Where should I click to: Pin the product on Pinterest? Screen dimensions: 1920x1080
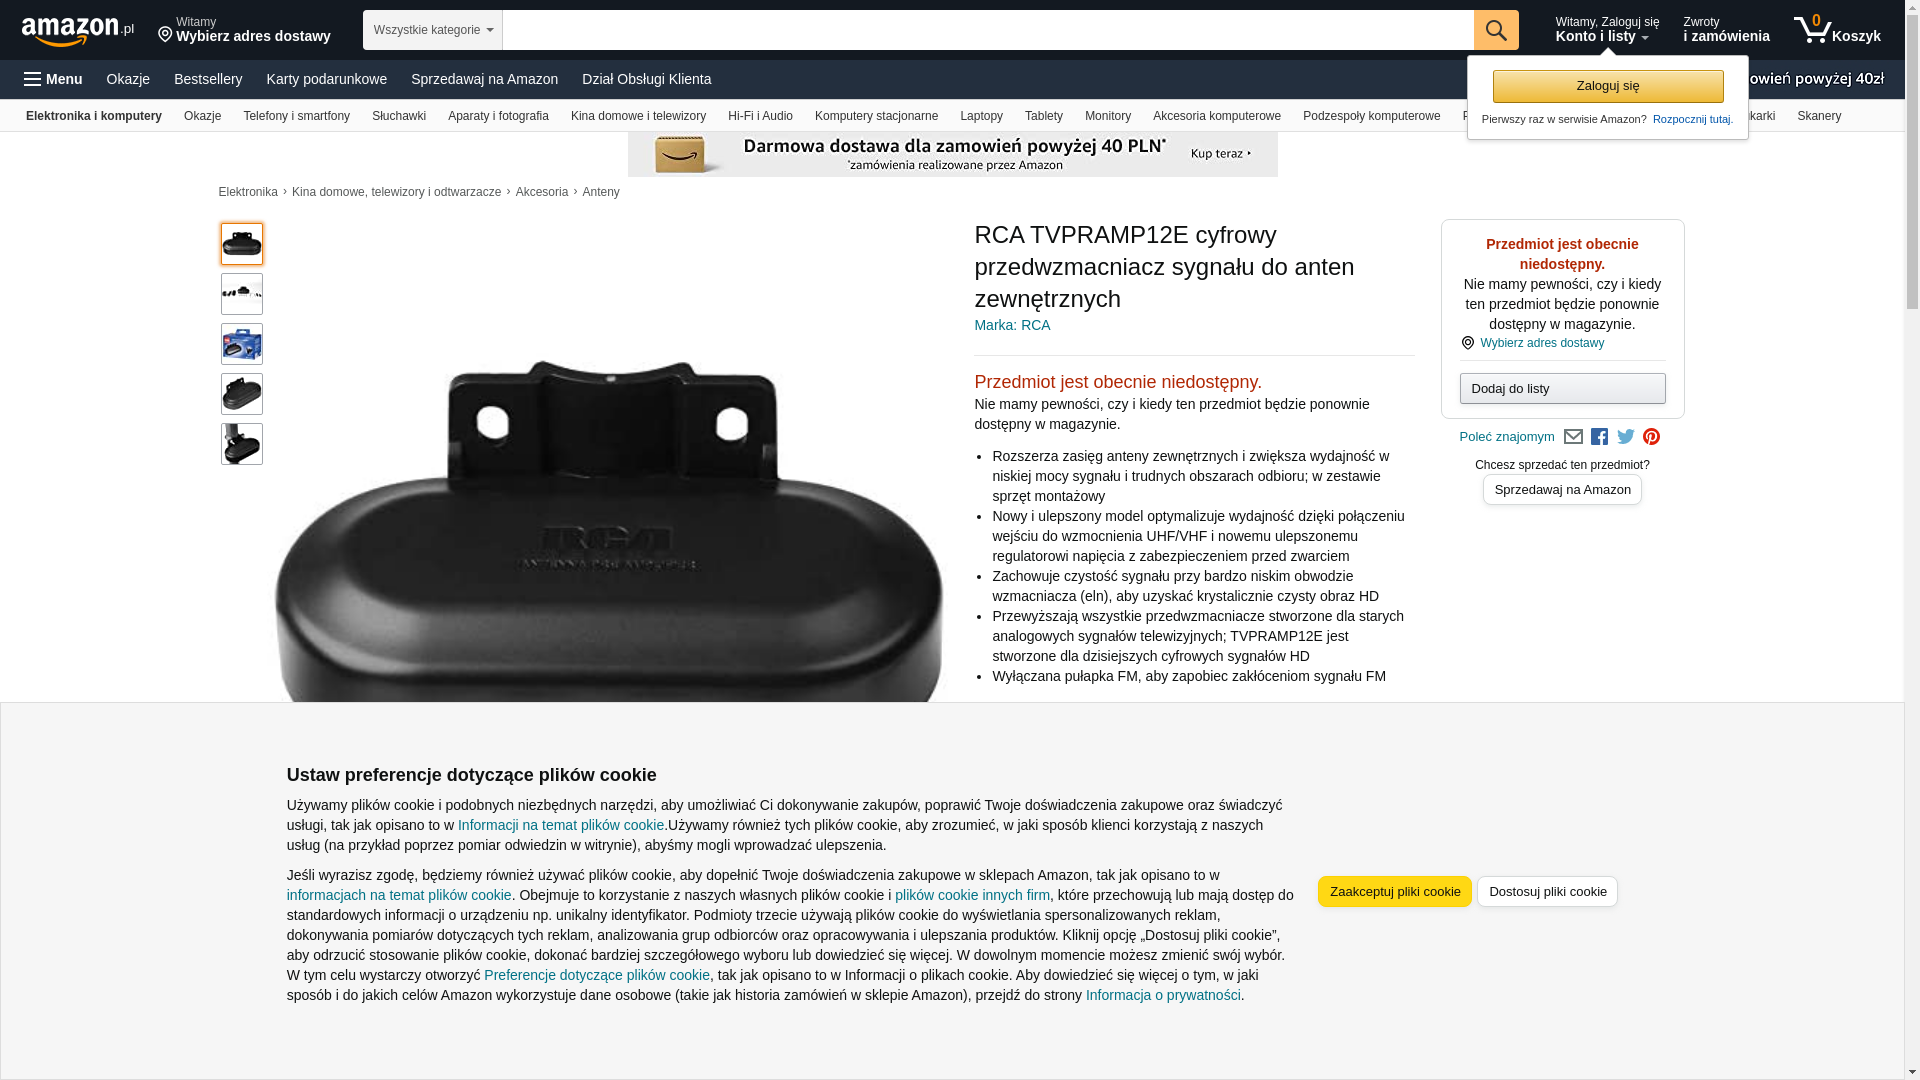[x=1651, y=437]
